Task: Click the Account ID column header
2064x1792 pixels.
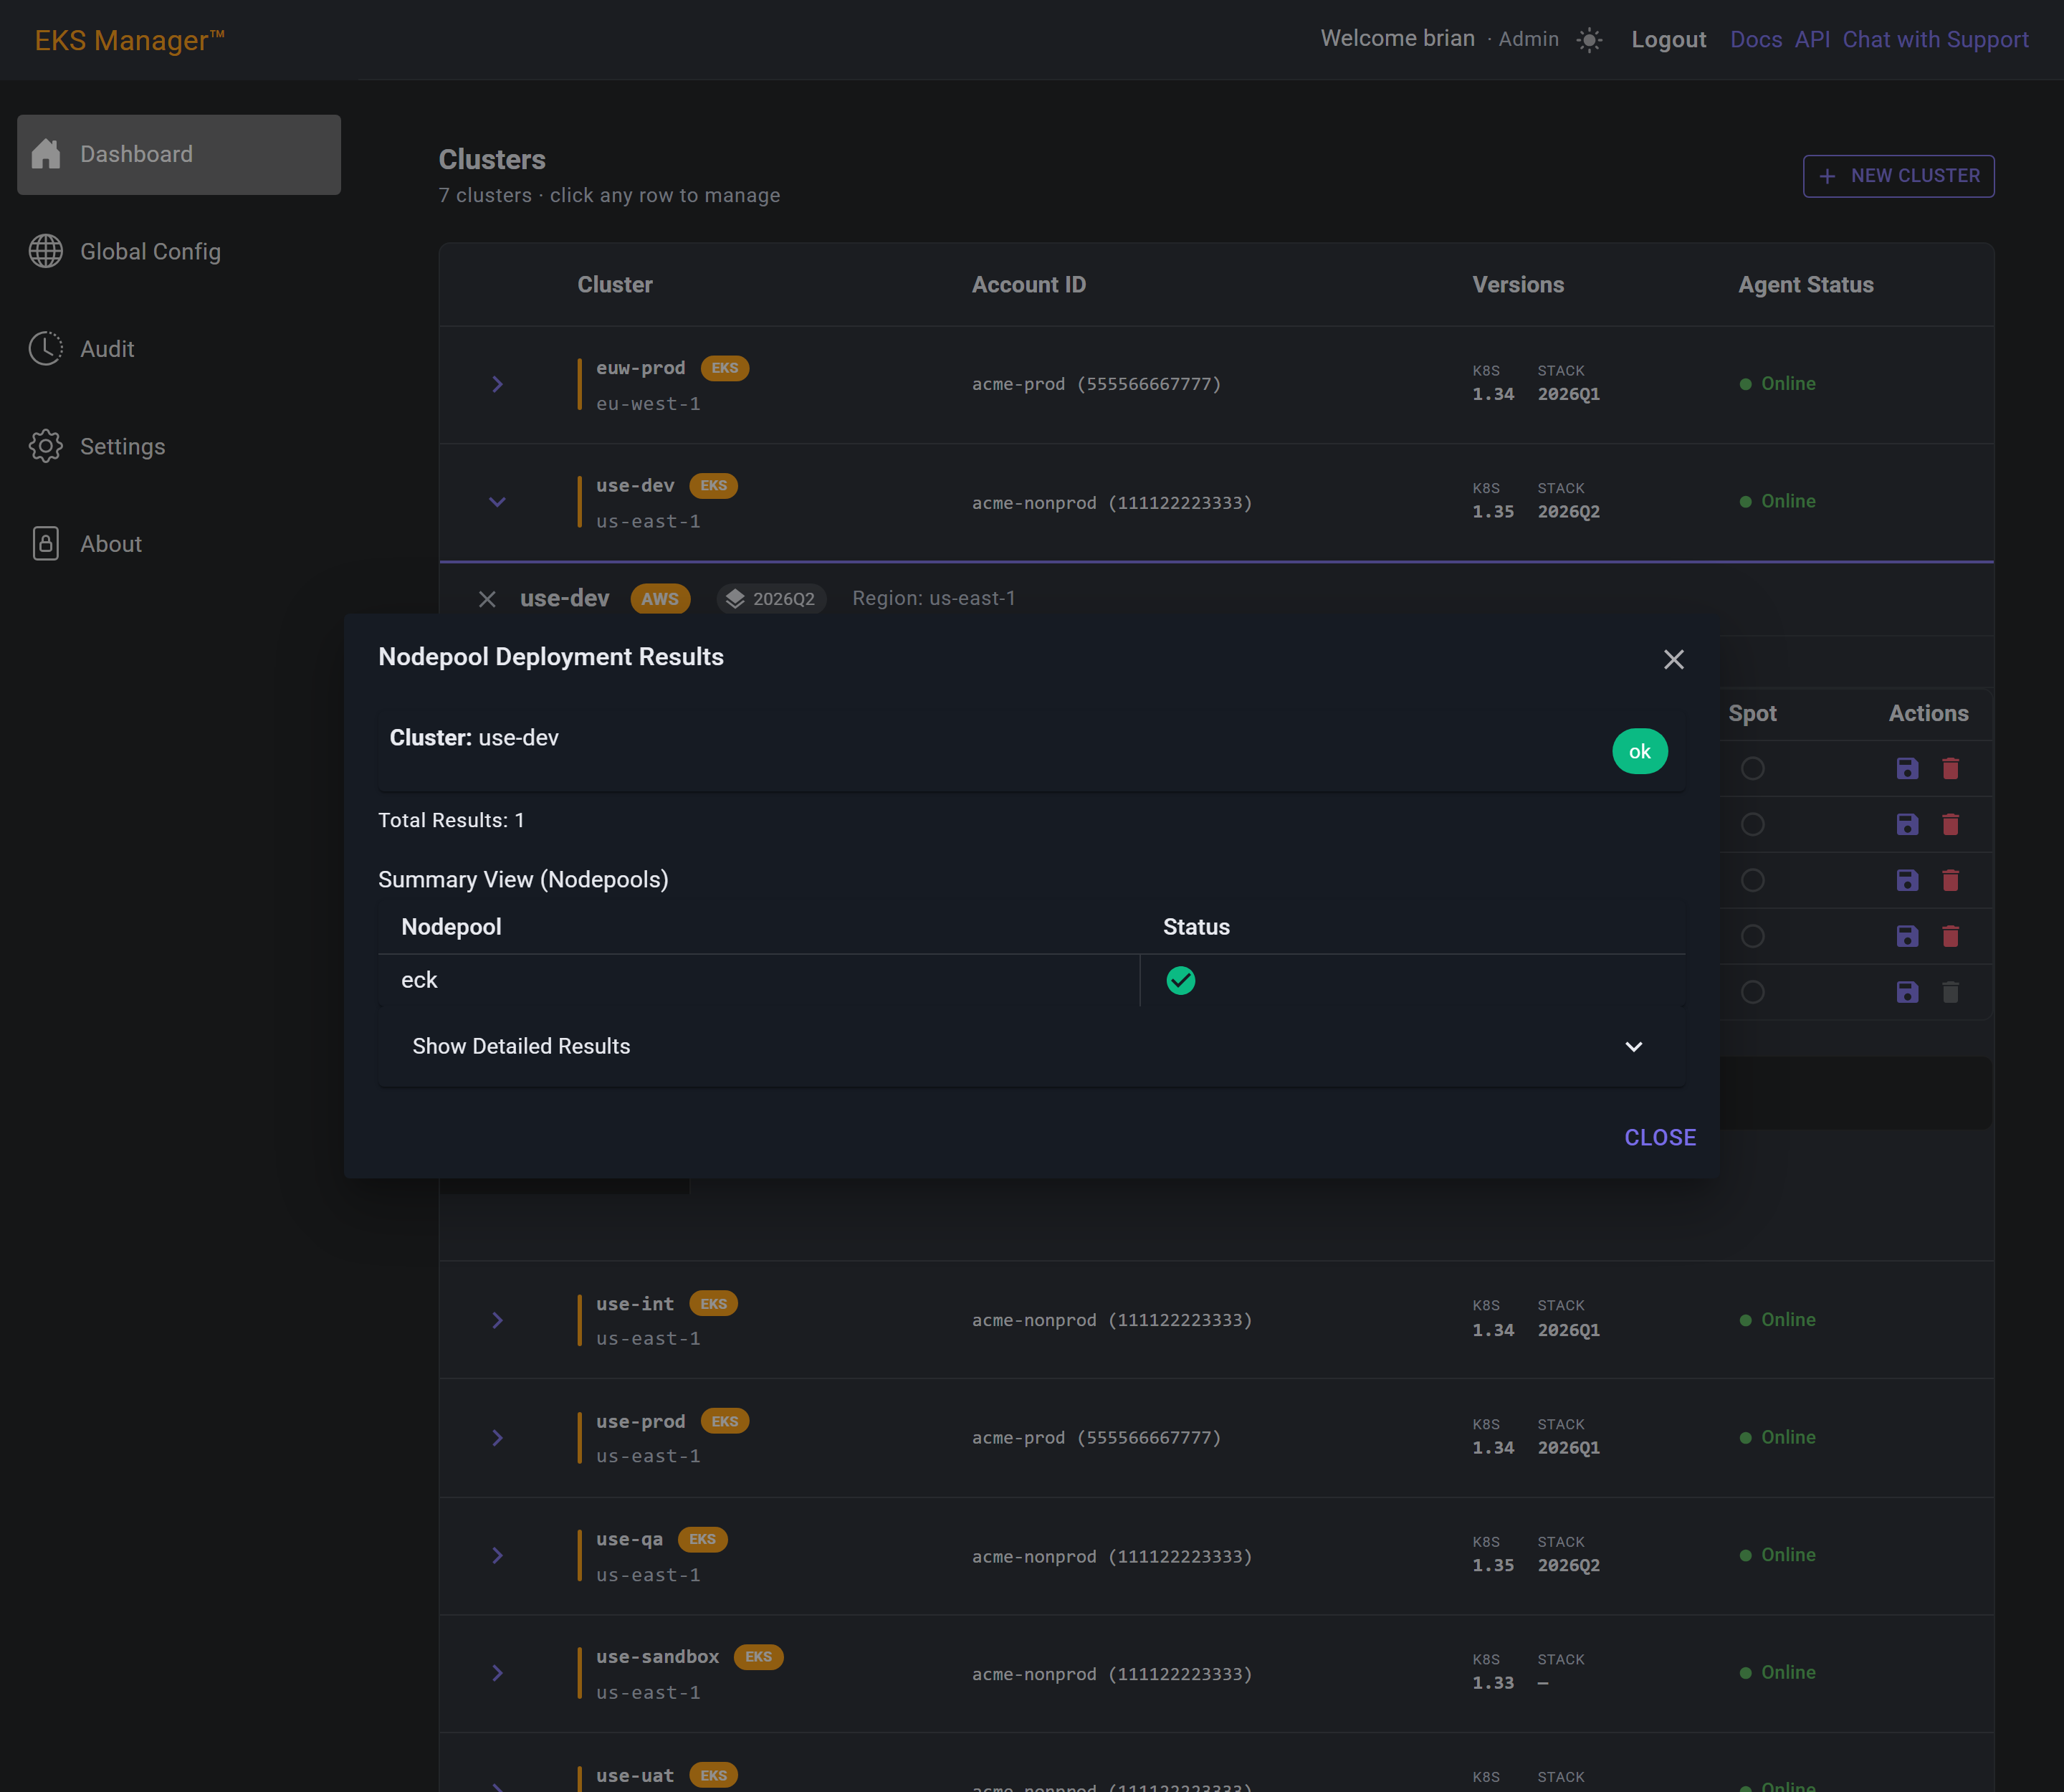Action: tap(1028, 285)
